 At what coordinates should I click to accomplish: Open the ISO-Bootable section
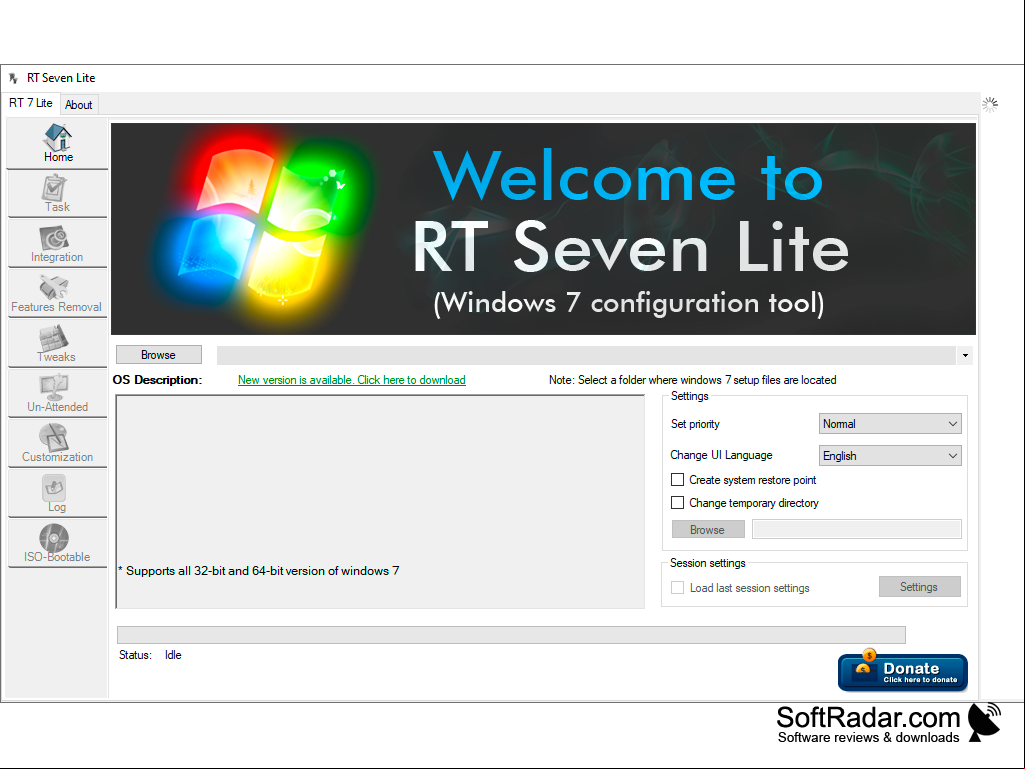point(58,543)
